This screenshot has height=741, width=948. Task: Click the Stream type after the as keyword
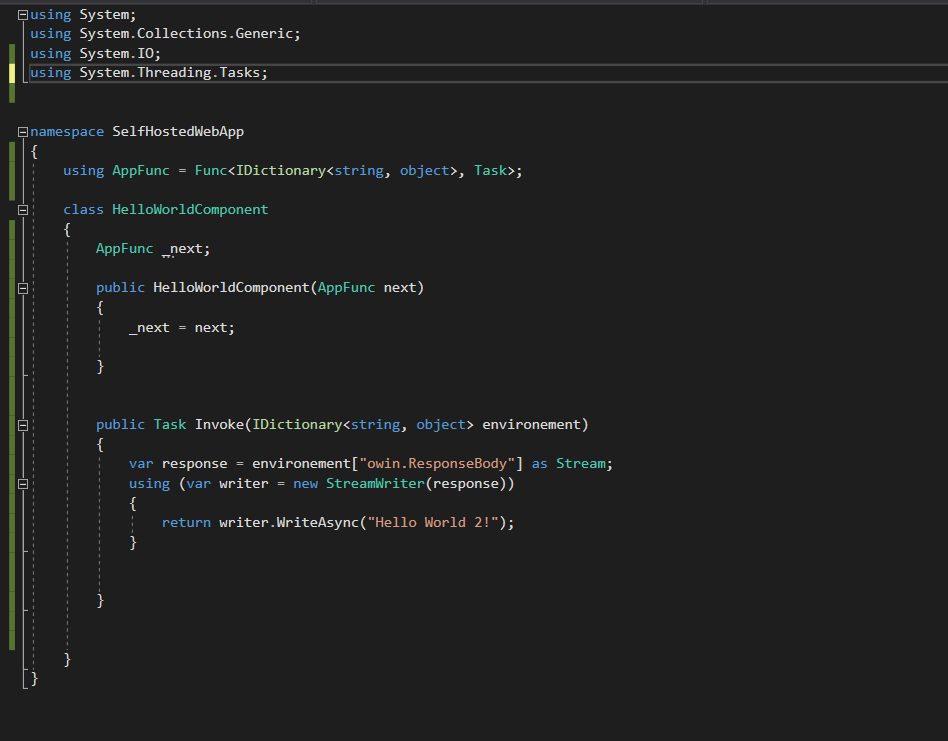580,464
